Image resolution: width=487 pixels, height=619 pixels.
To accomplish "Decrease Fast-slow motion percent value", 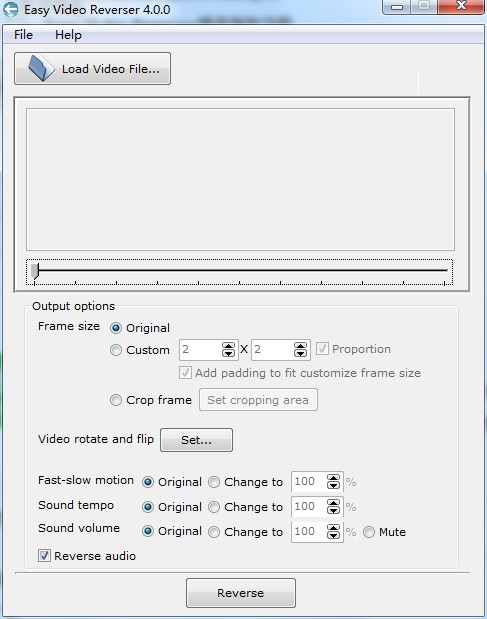I will (x=333, y=486).
